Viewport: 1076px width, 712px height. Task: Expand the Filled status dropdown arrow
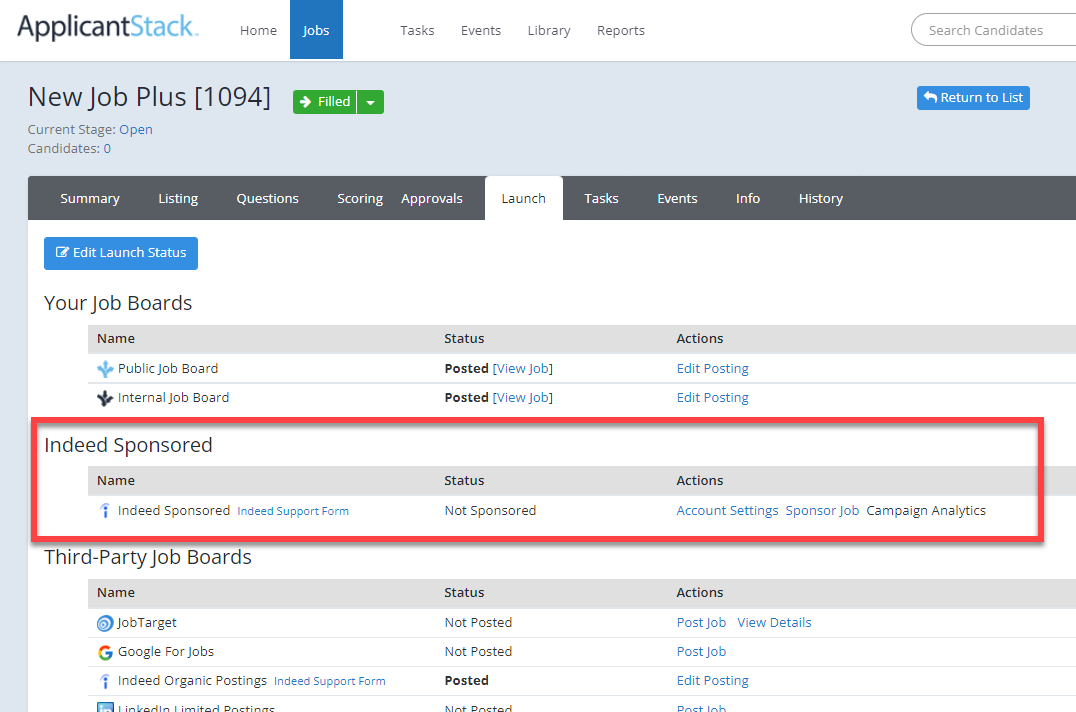[x=370, y=102]
